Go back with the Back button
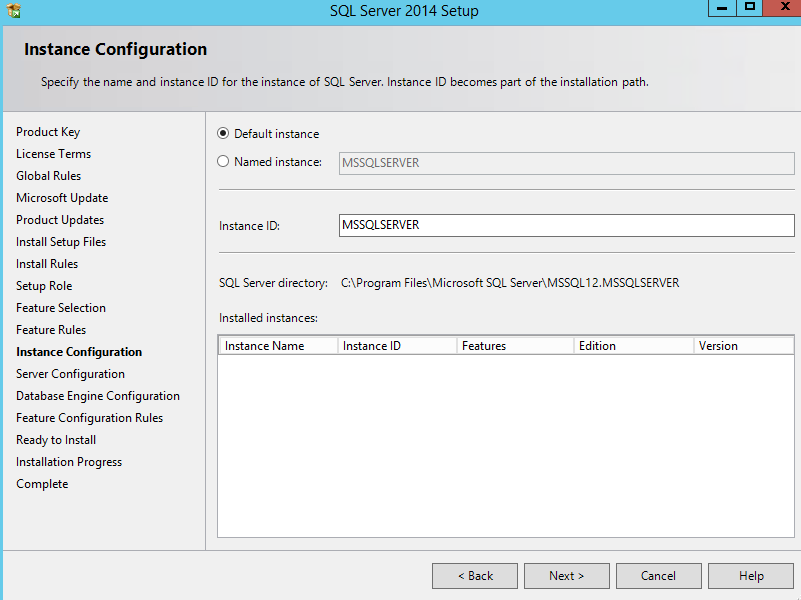801x600 pixels. (474, 576)
